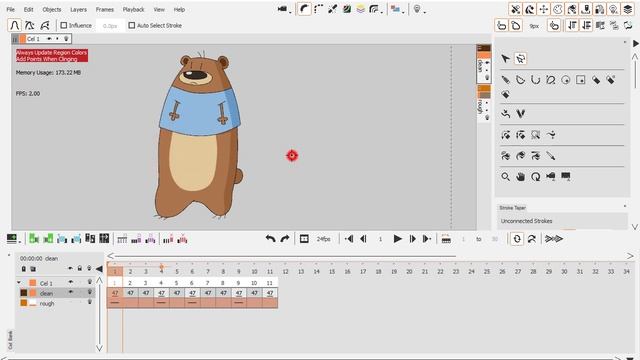Open the Objects menu
The height and width of the screenshot is (360, 640).
(52, 9)
